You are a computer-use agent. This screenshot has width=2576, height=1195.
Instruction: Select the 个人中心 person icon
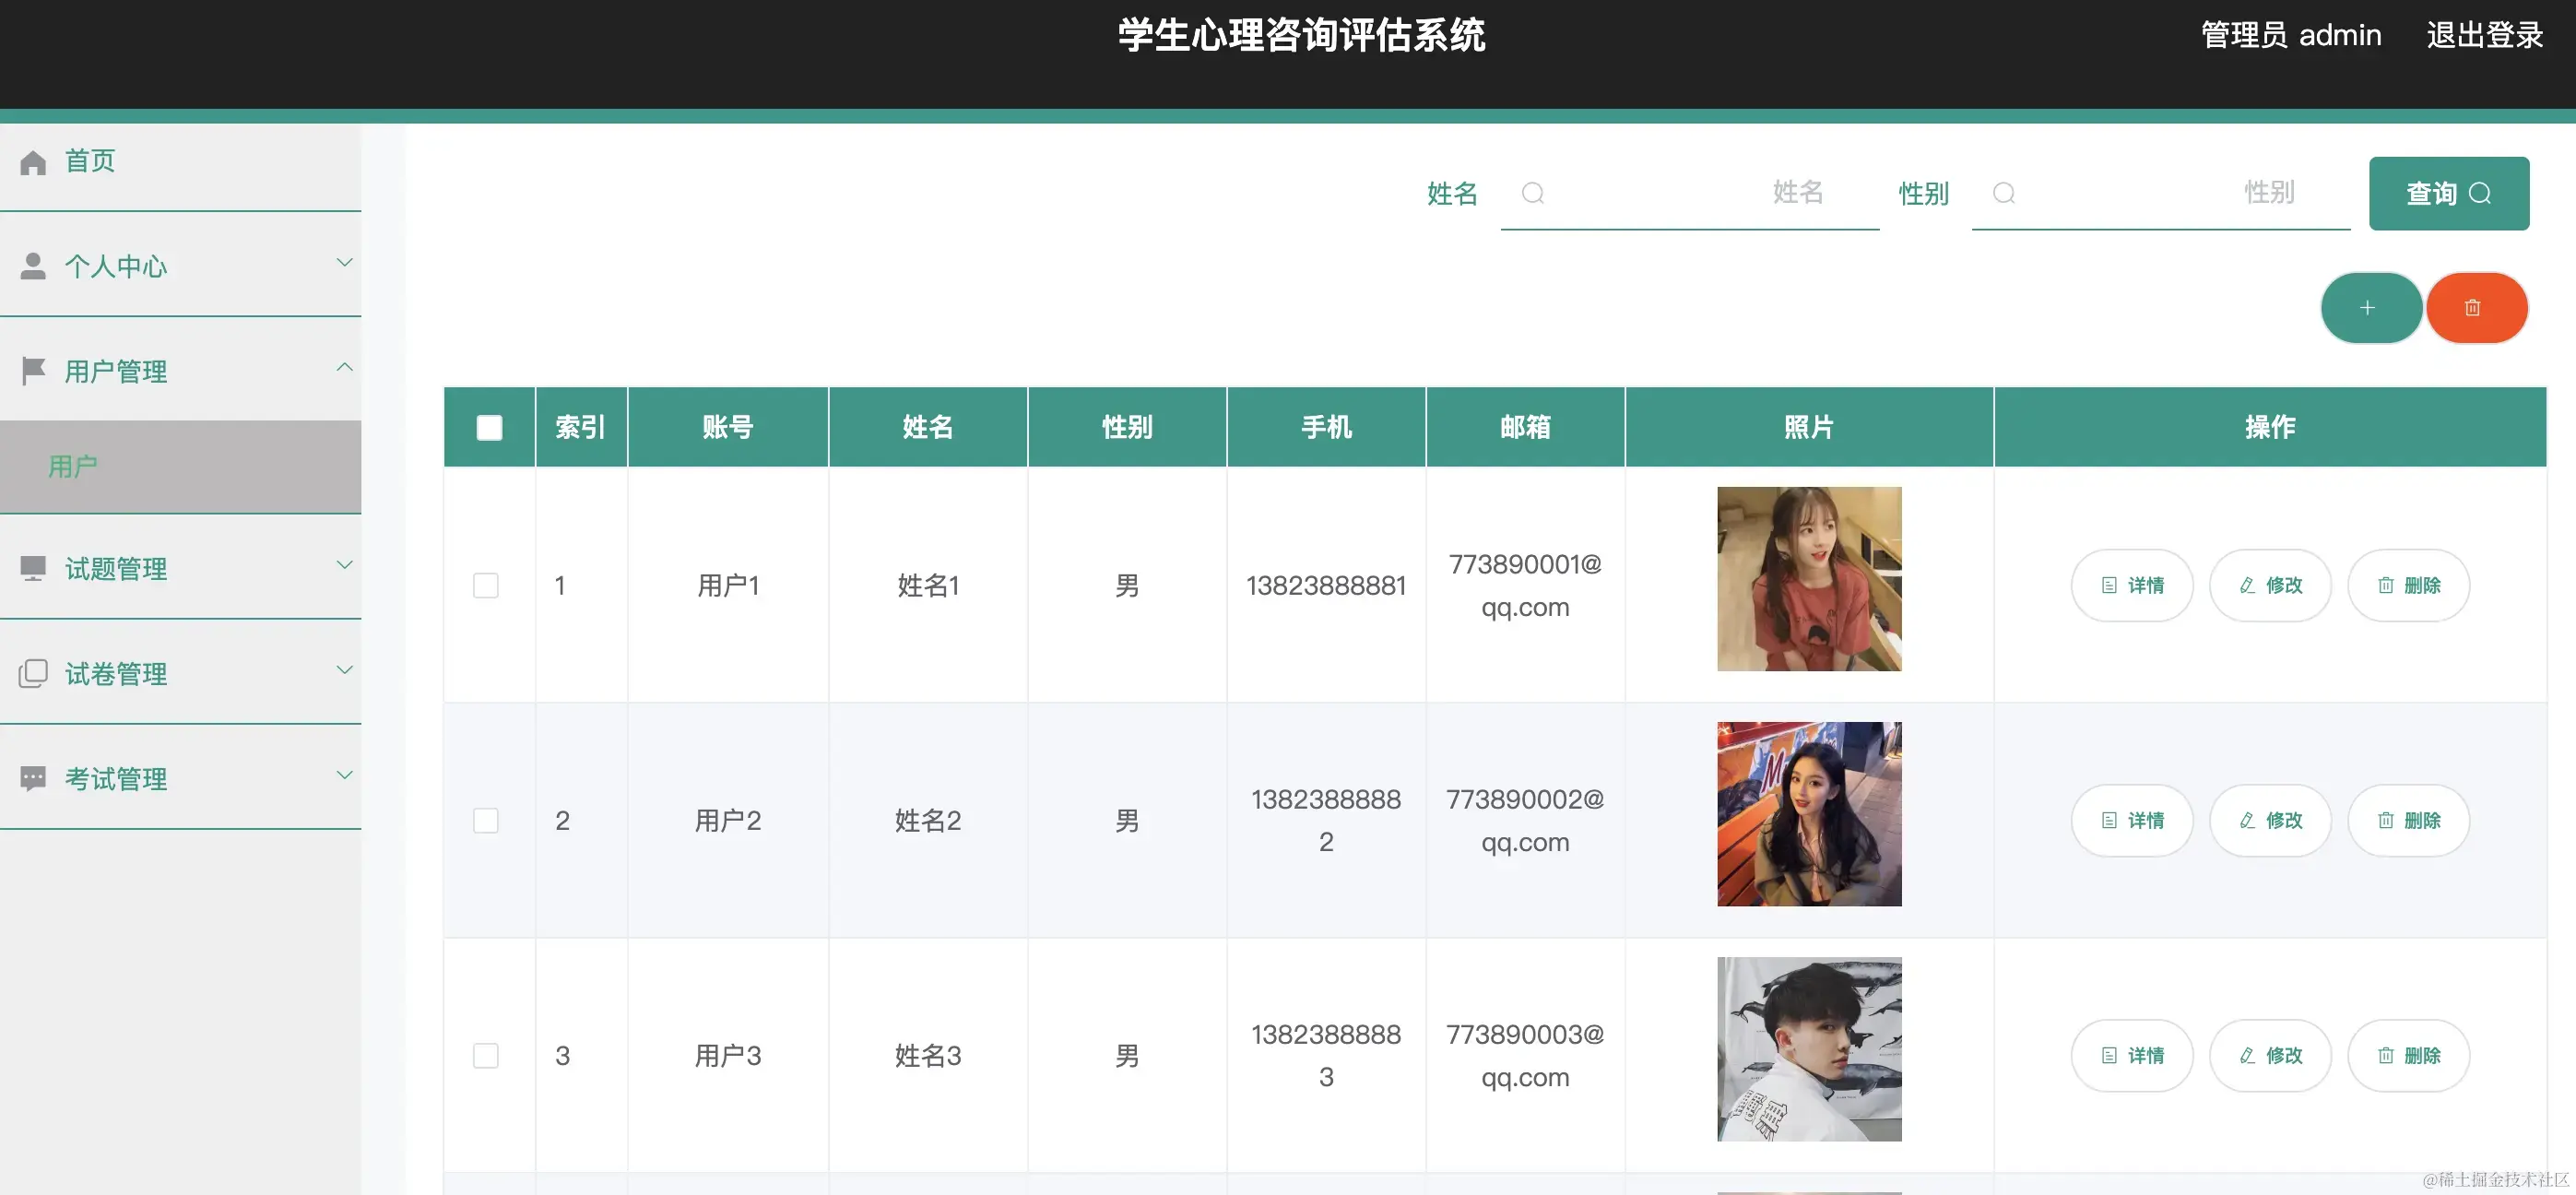tap(33, 266)
